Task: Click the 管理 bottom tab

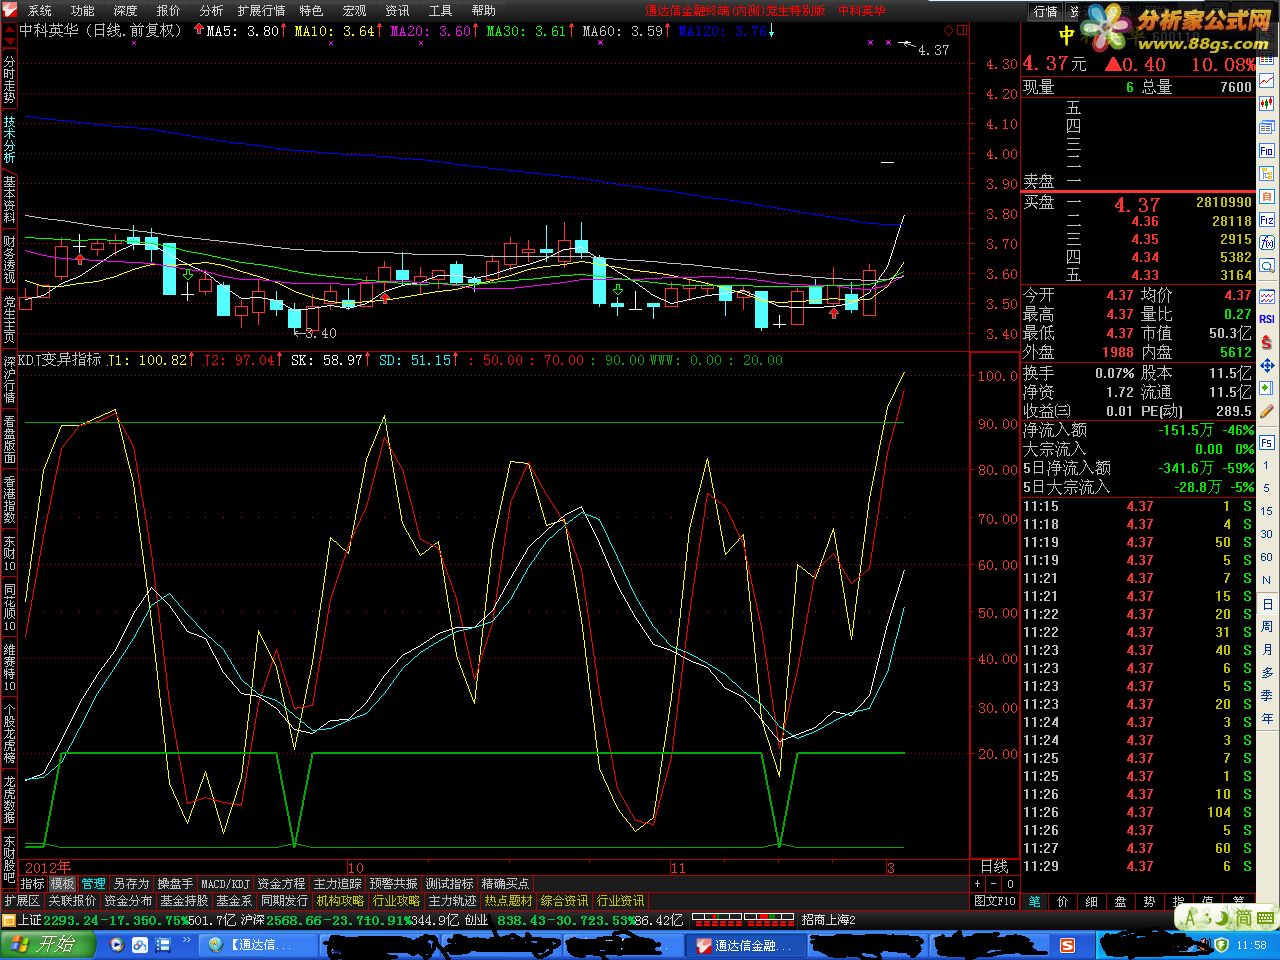Action: (93, 884)
